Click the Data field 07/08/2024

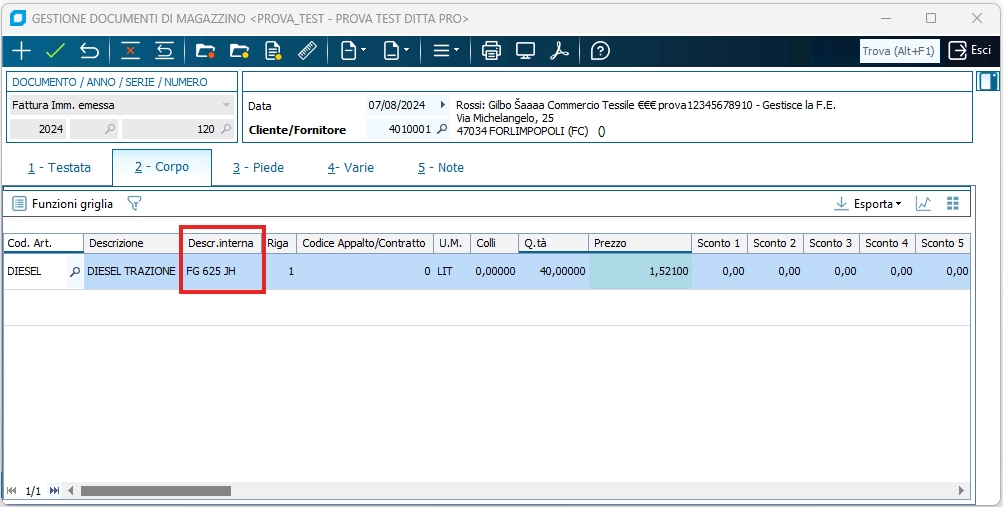coord(400,105)
